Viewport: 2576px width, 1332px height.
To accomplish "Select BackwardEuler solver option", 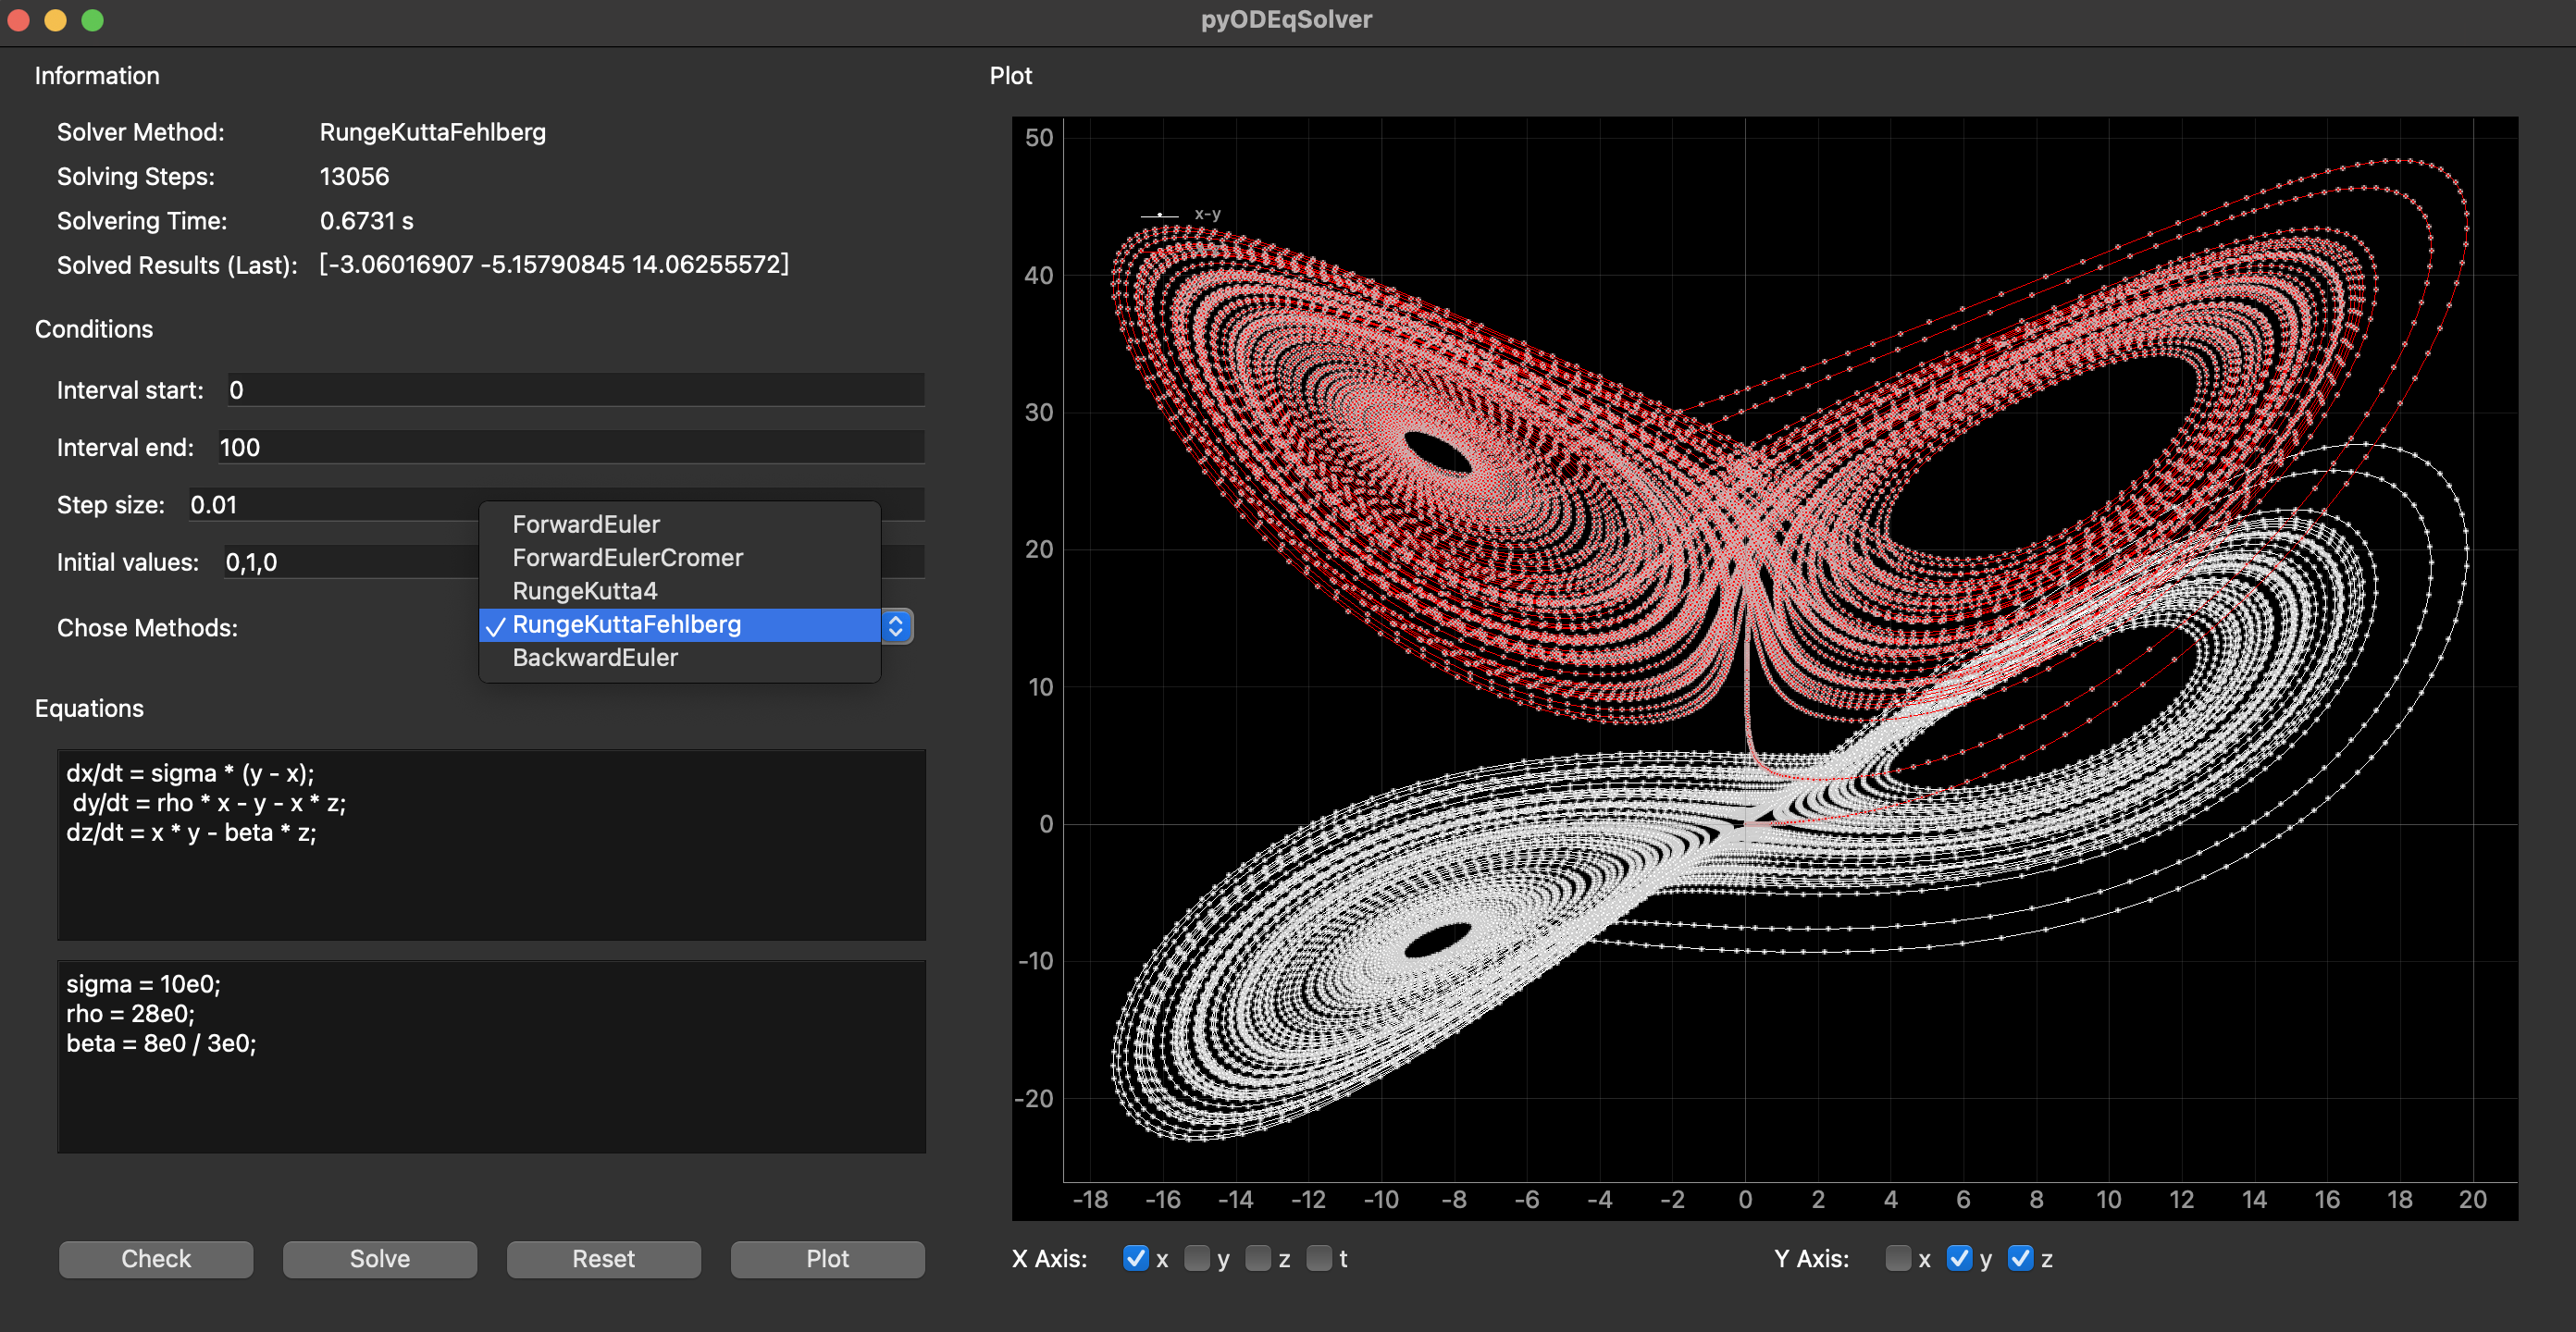I will click(595, 657).
